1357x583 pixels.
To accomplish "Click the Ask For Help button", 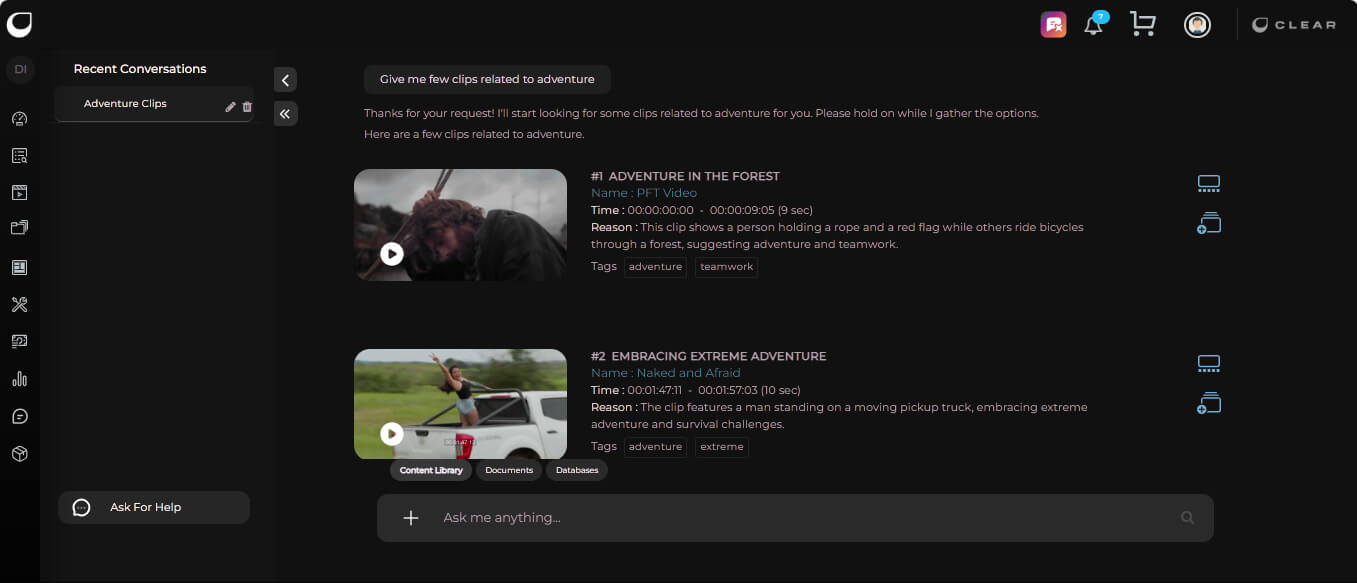I will (153, 507).
